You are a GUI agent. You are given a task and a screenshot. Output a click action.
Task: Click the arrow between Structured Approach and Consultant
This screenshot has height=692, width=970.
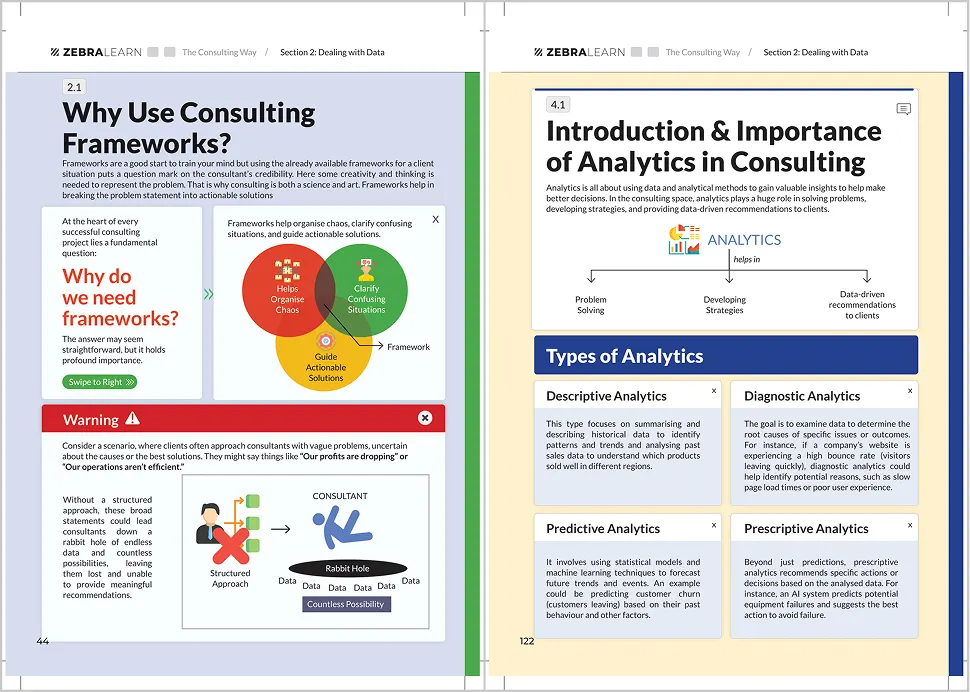tap(281, 529)
